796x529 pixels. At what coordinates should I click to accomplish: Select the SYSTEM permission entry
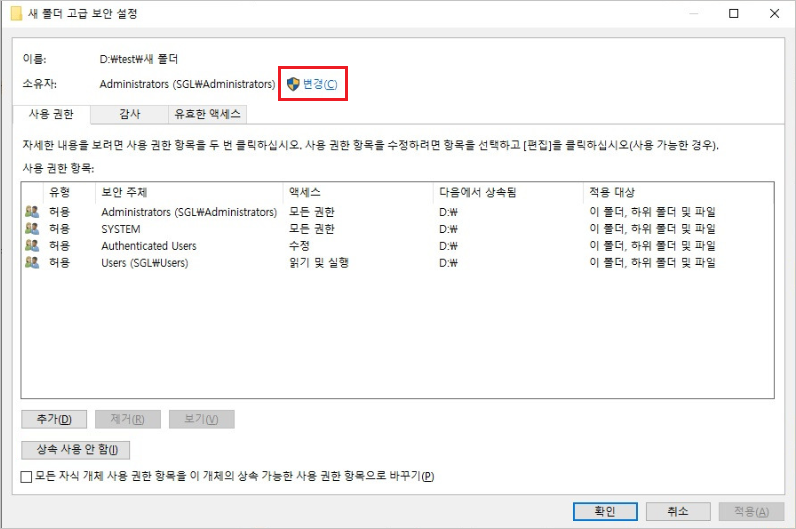(397, 229)
